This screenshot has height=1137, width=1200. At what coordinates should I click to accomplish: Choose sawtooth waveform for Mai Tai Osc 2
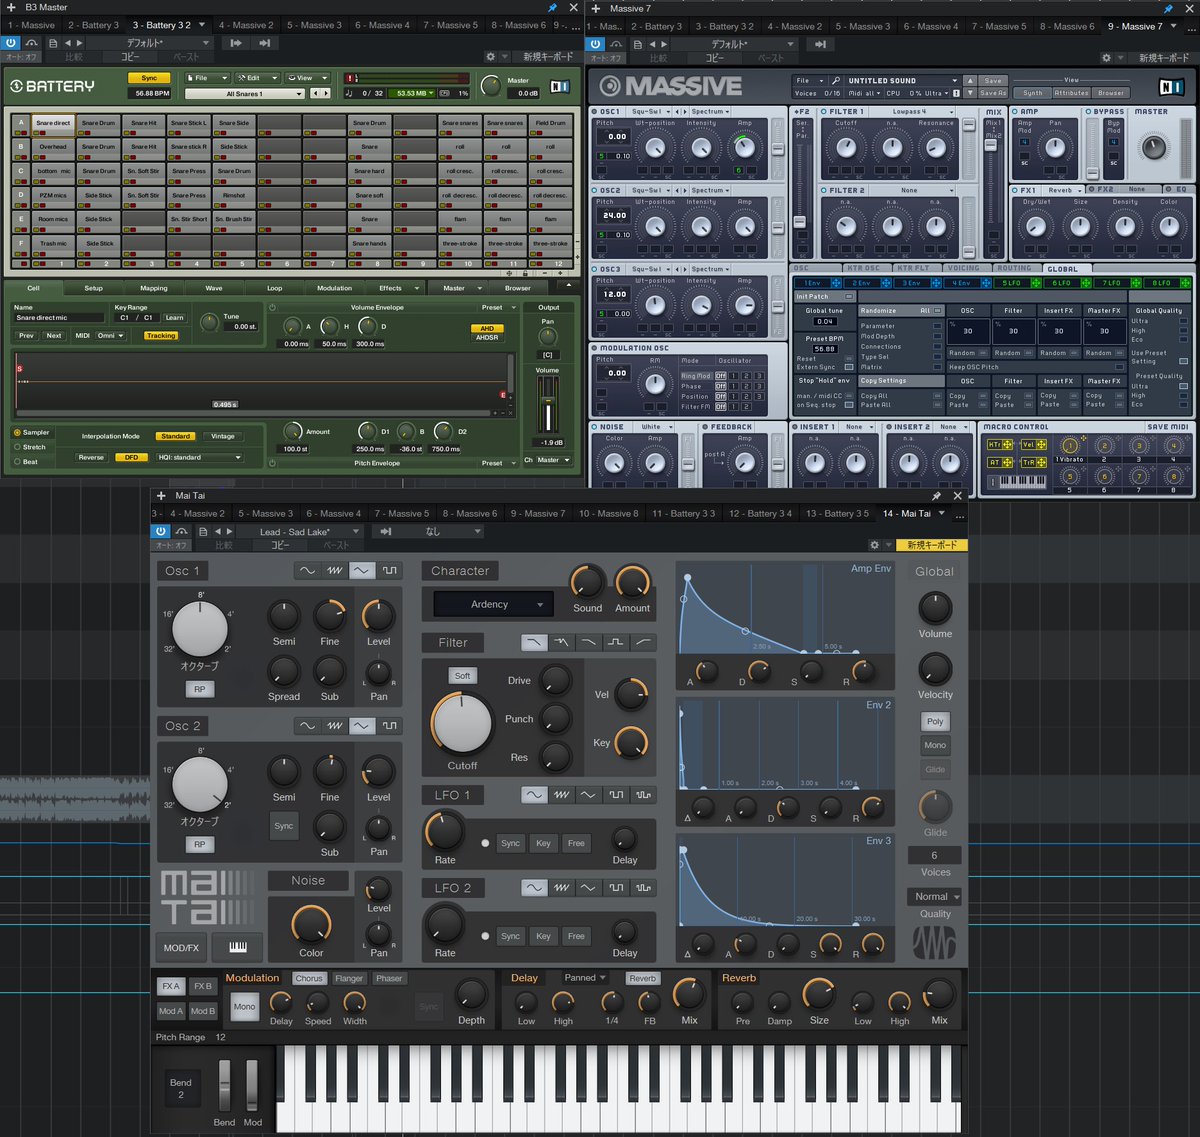point(335,726)
